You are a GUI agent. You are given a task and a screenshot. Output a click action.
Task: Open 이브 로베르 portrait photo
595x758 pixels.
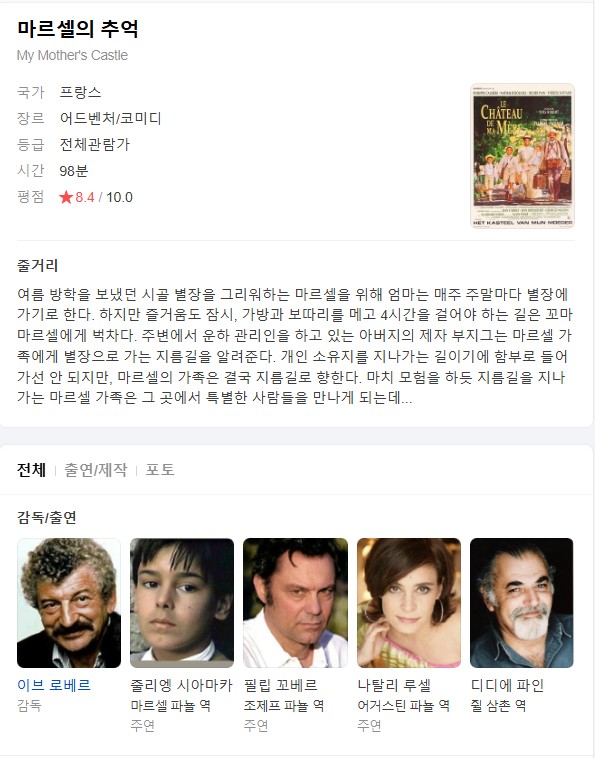pos(69,603)
